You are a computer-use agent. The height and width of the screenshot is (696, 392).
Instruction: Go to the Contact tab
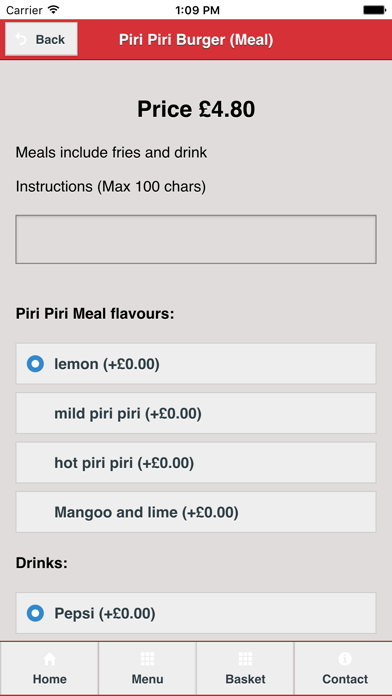(x=343, y=668)
